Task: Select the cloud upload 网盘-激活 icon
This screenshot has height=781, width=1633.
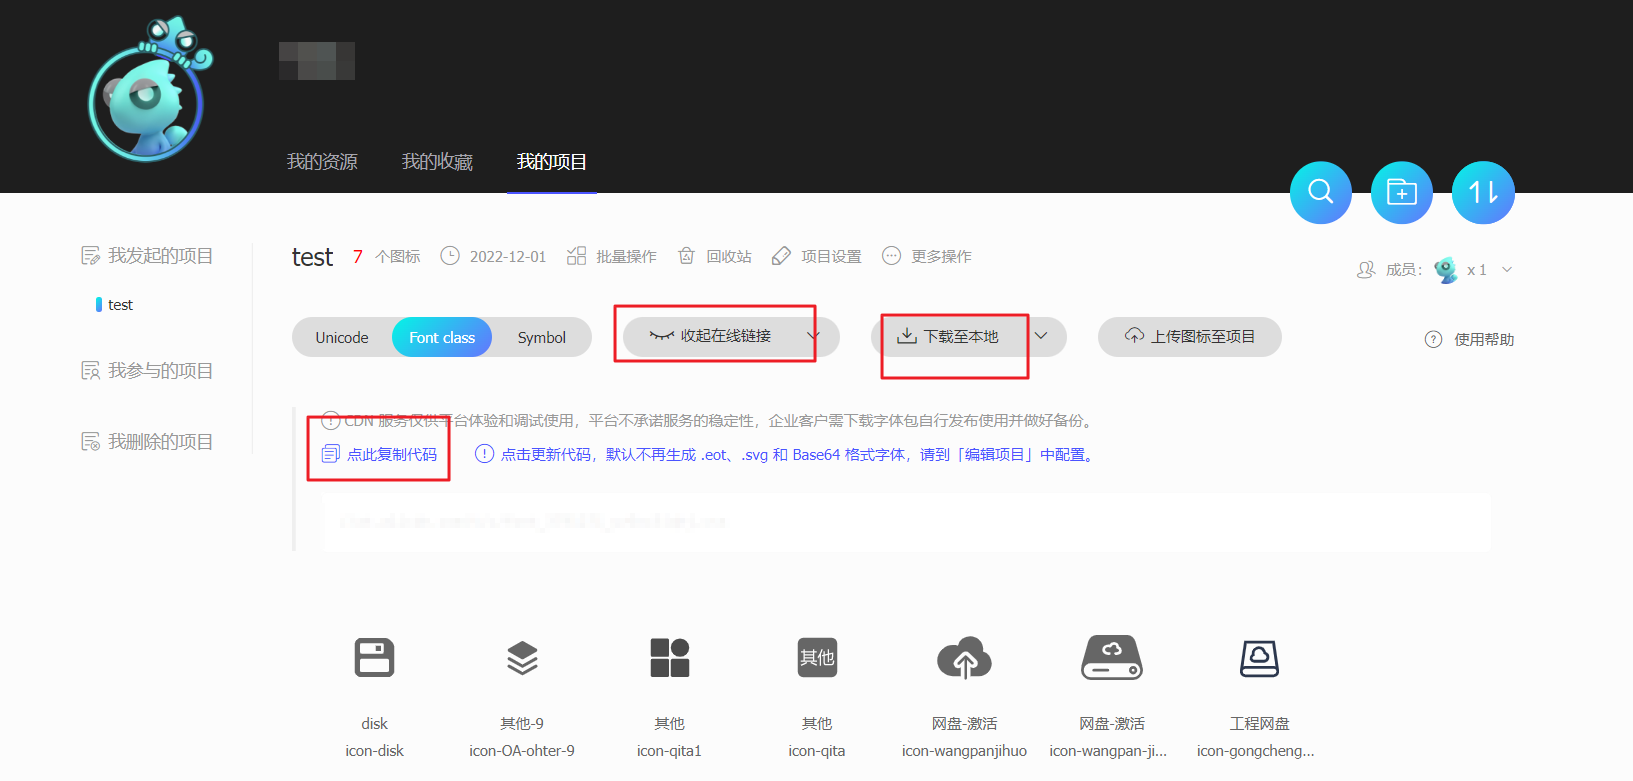Action: (x=964, y=658)
